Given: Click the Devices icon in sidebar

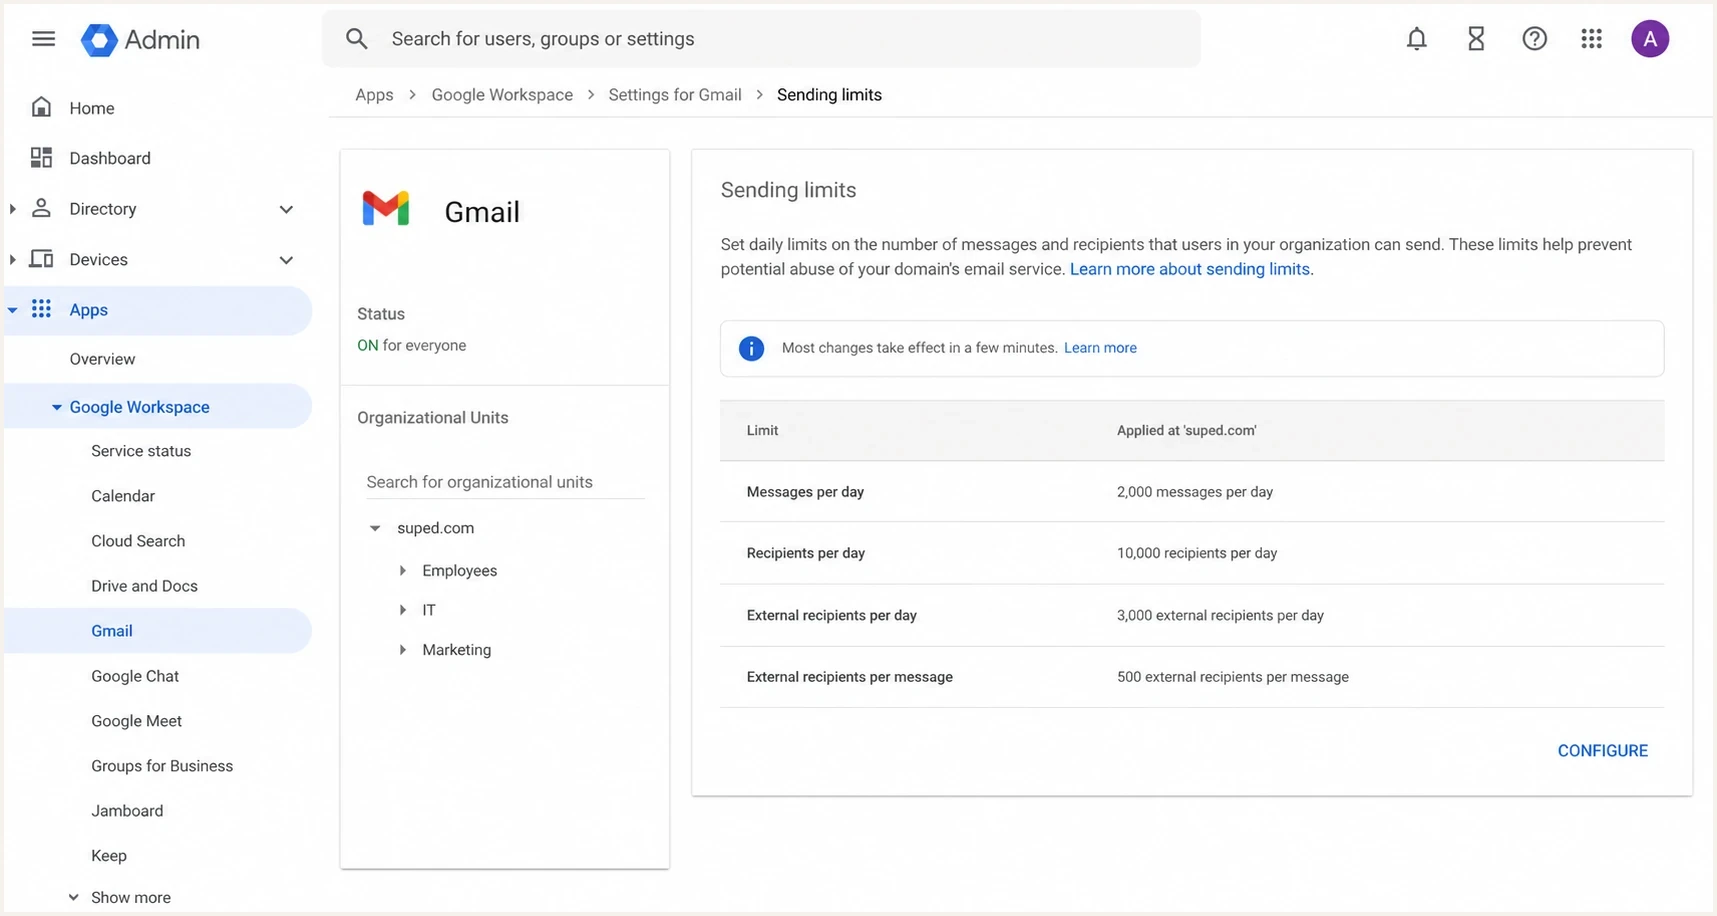Looking at the screenshot, I should tap(41, 259).
